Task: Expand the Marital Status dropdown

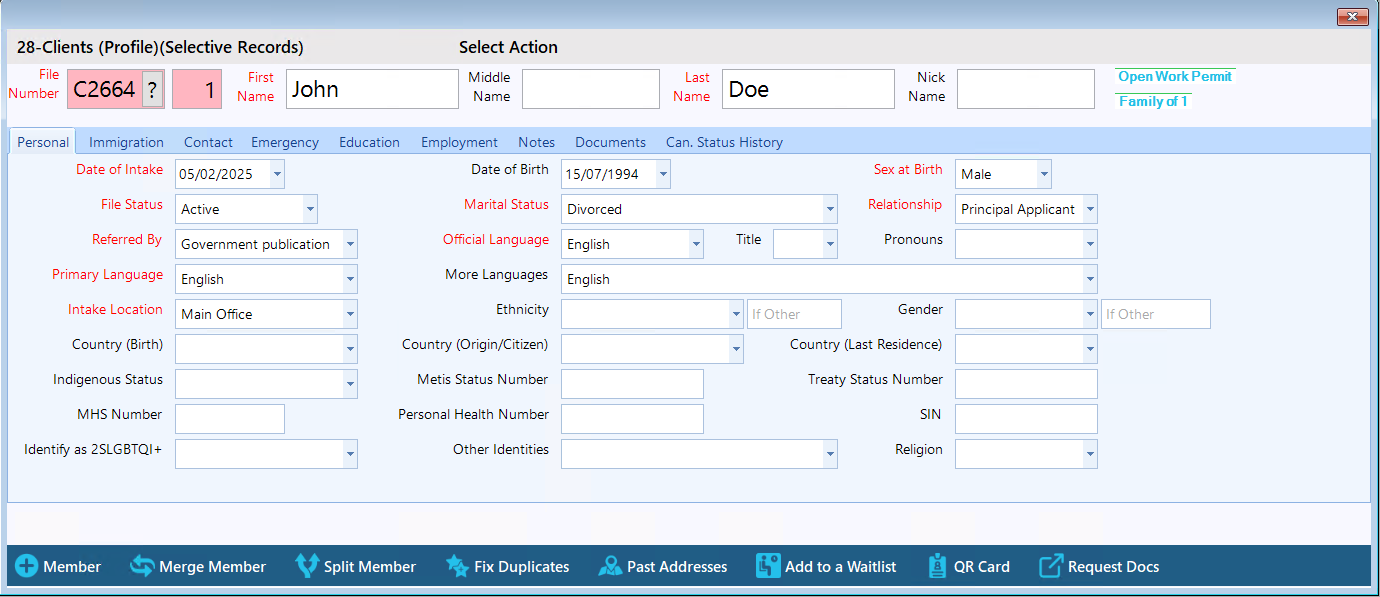Action: pos(830,209)
